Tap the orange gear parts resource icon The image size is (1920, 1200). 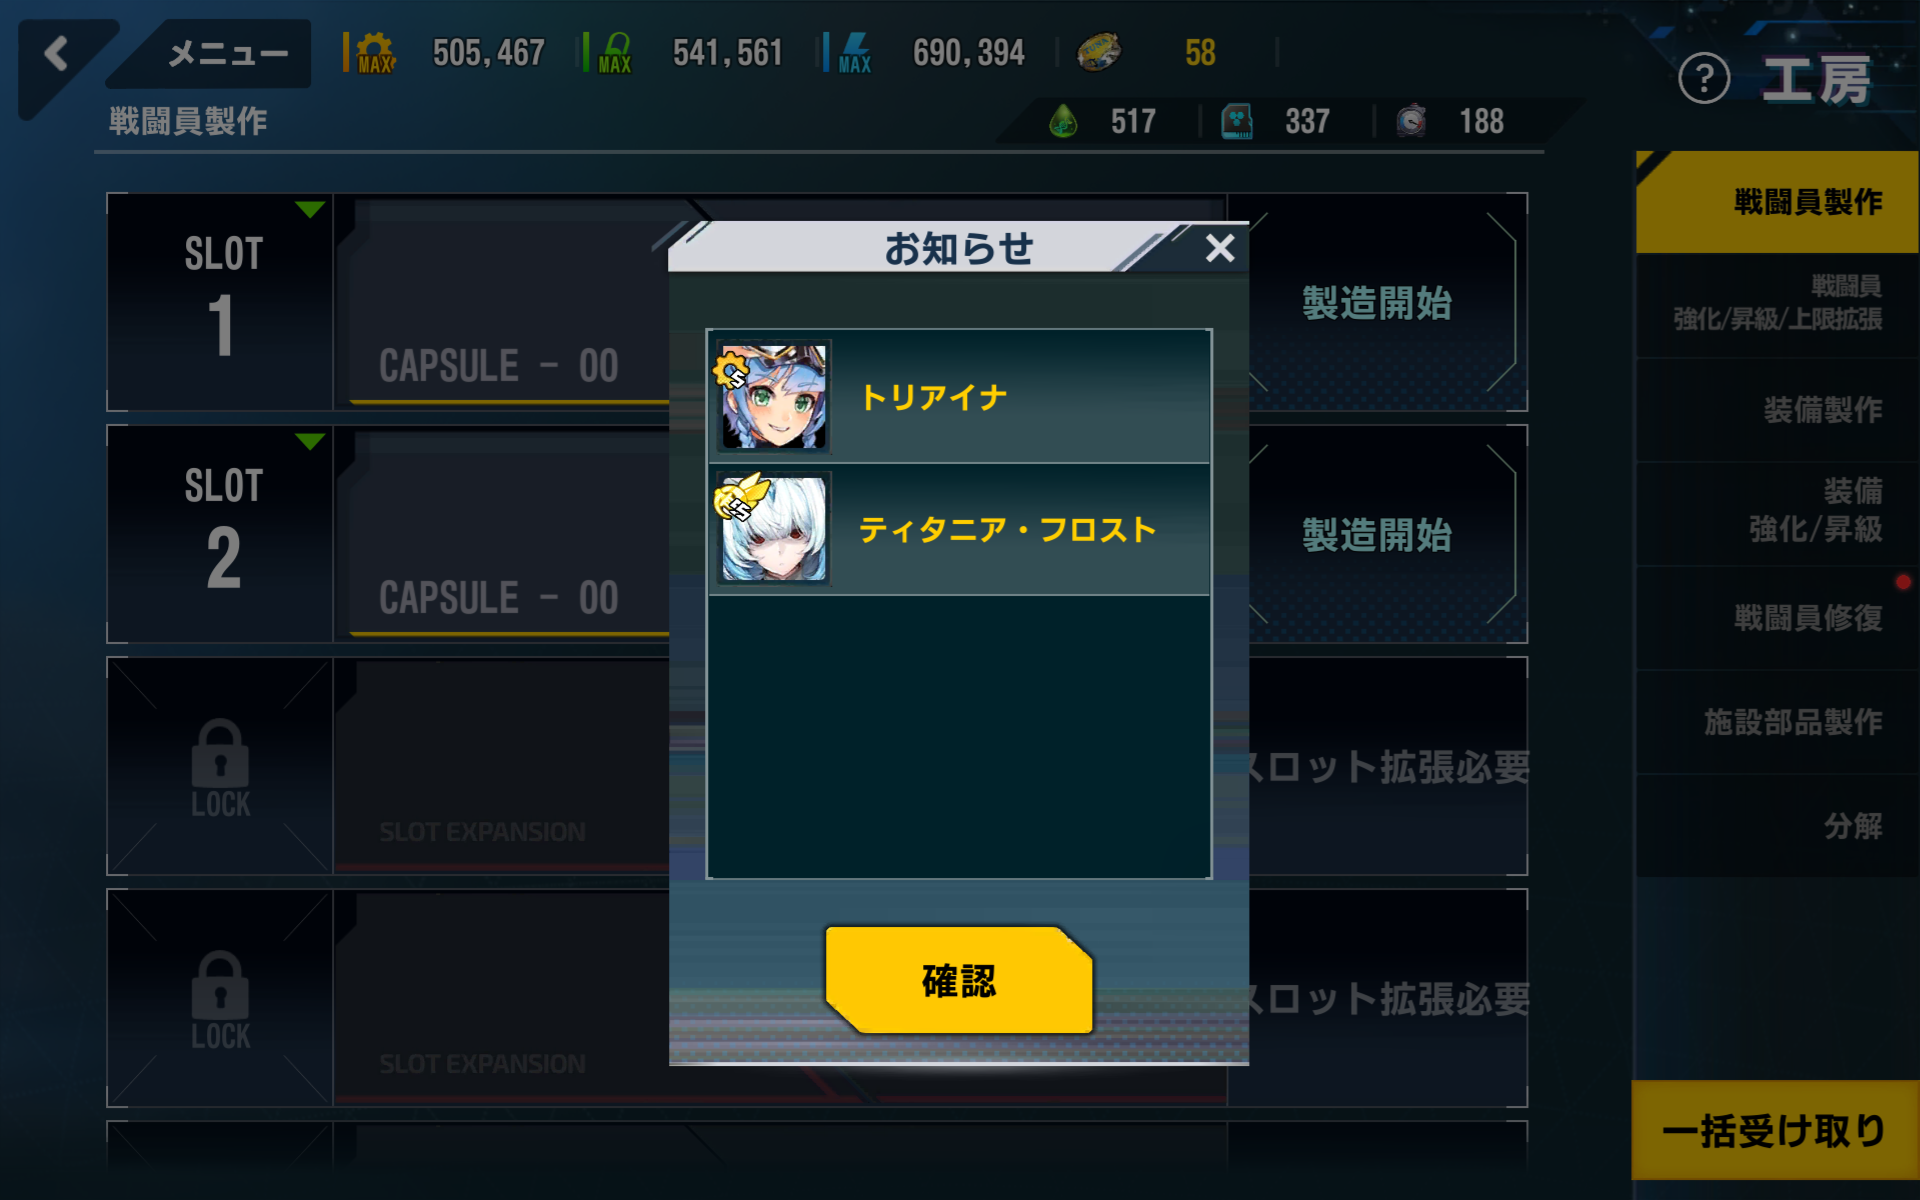coord(375,53)
